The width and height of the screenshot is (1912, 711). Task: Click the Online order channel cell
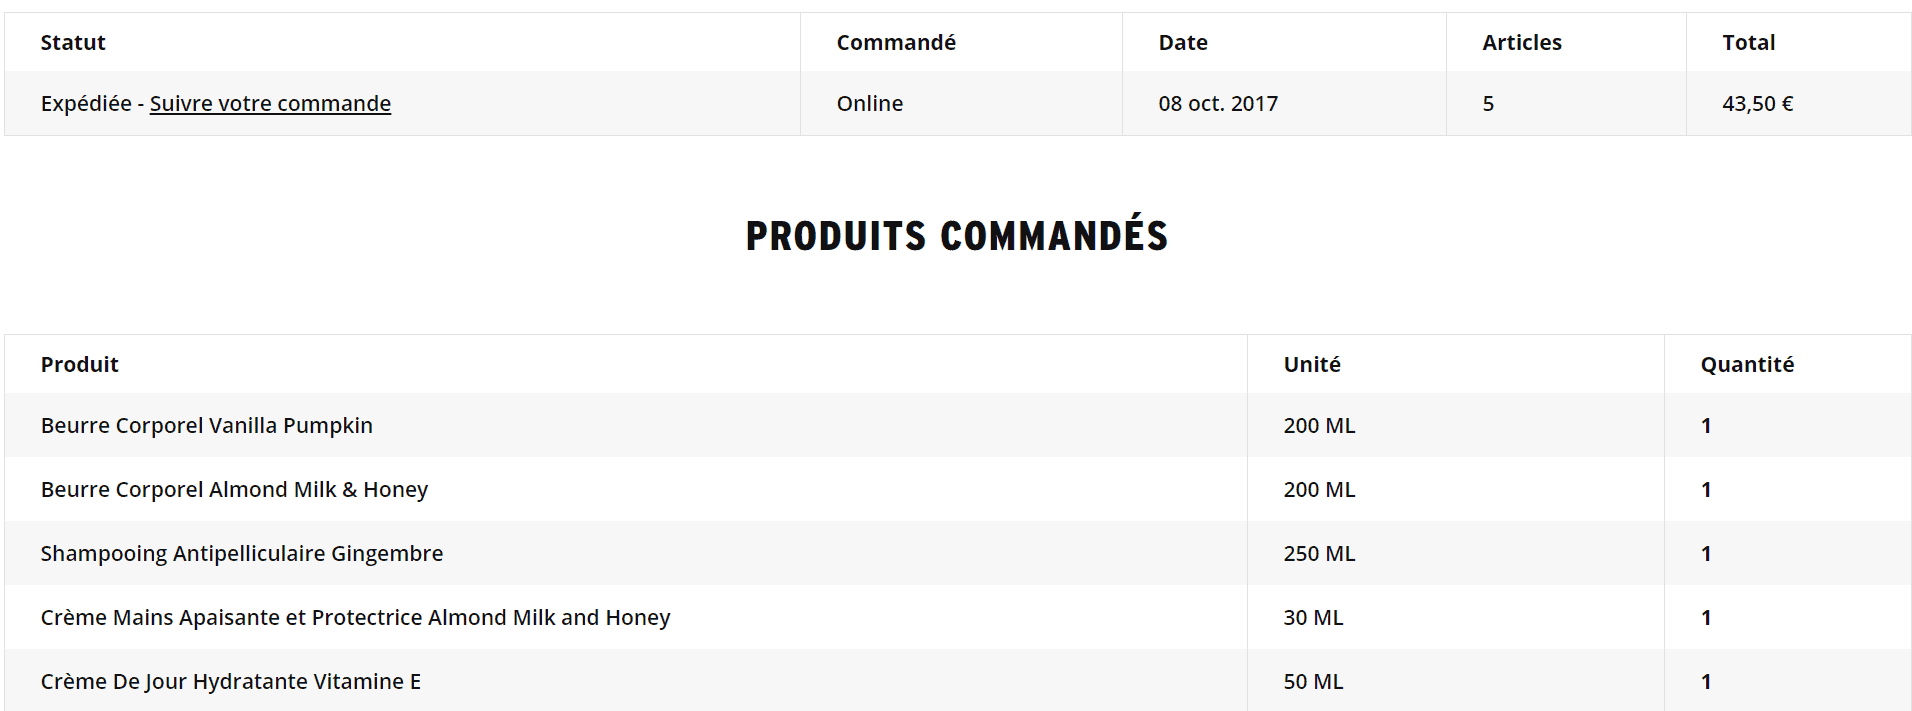pos(869,103)
